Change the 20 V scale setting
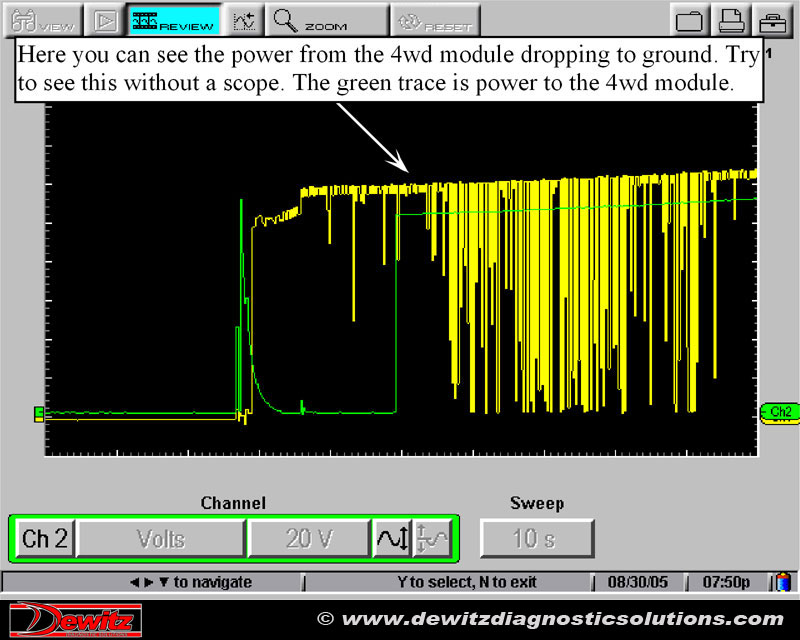The image size is (800, 640). click(x=308, y=539)
